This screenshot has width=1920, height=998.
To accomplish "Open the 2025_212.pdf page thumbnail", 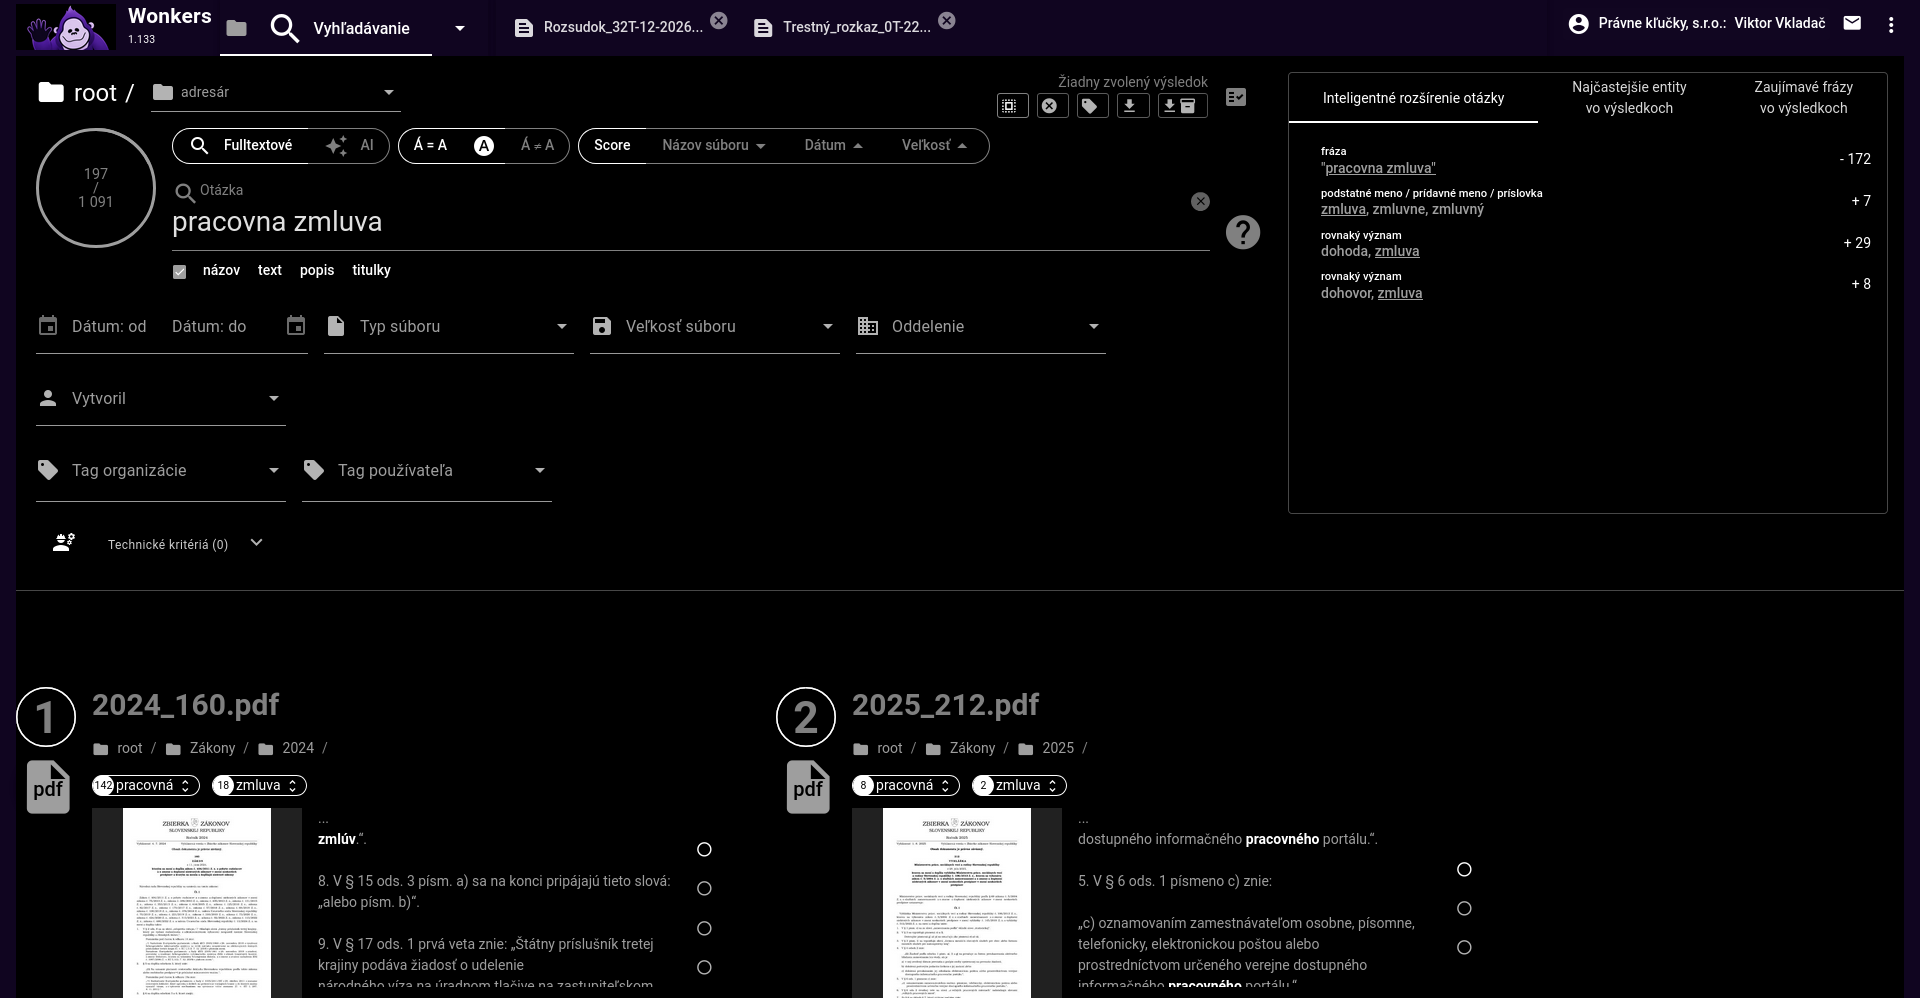I will click(957, 903).
